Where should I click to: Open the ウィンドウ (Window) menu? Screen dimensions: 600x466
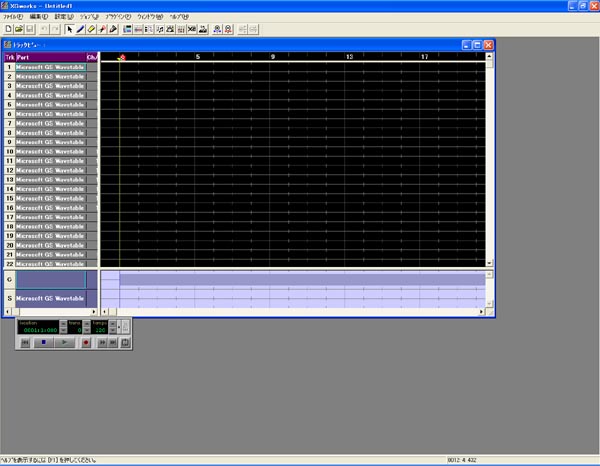[x=150, y=17]
